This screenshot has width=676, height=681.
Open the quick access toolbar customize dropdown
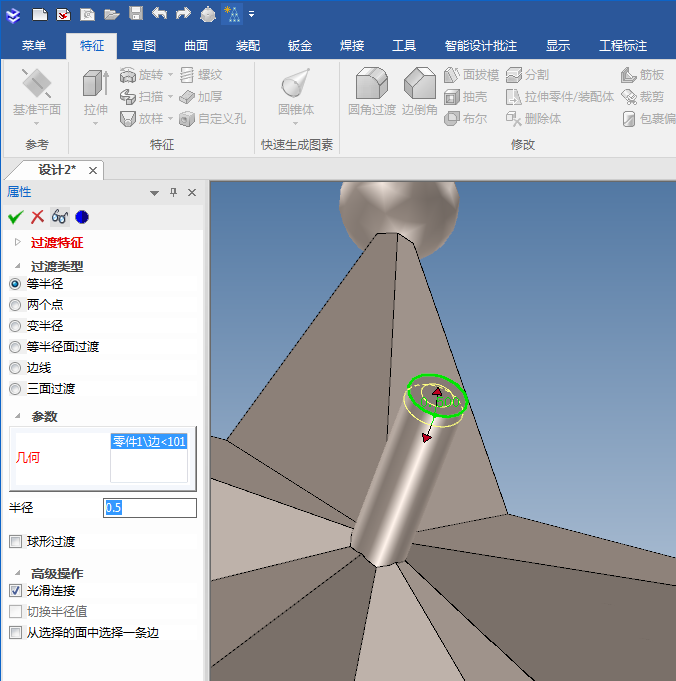[x=252, y=14]
